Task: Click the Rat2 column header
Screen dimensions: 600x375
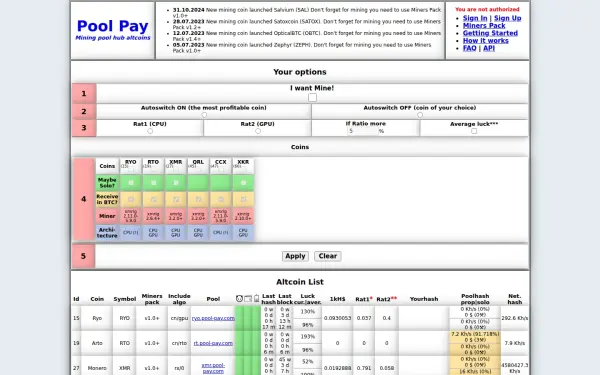Action: (386, 299)
